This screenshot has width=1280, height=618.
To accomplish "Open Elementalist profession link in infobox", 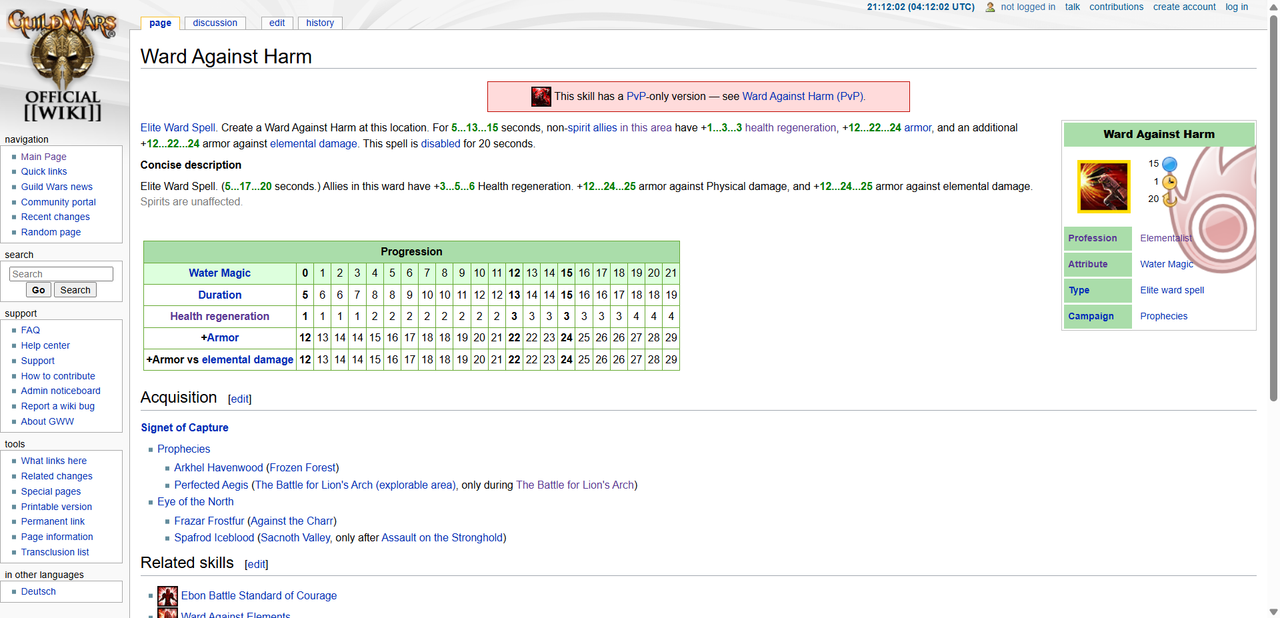I will (x=1167, y=238).
